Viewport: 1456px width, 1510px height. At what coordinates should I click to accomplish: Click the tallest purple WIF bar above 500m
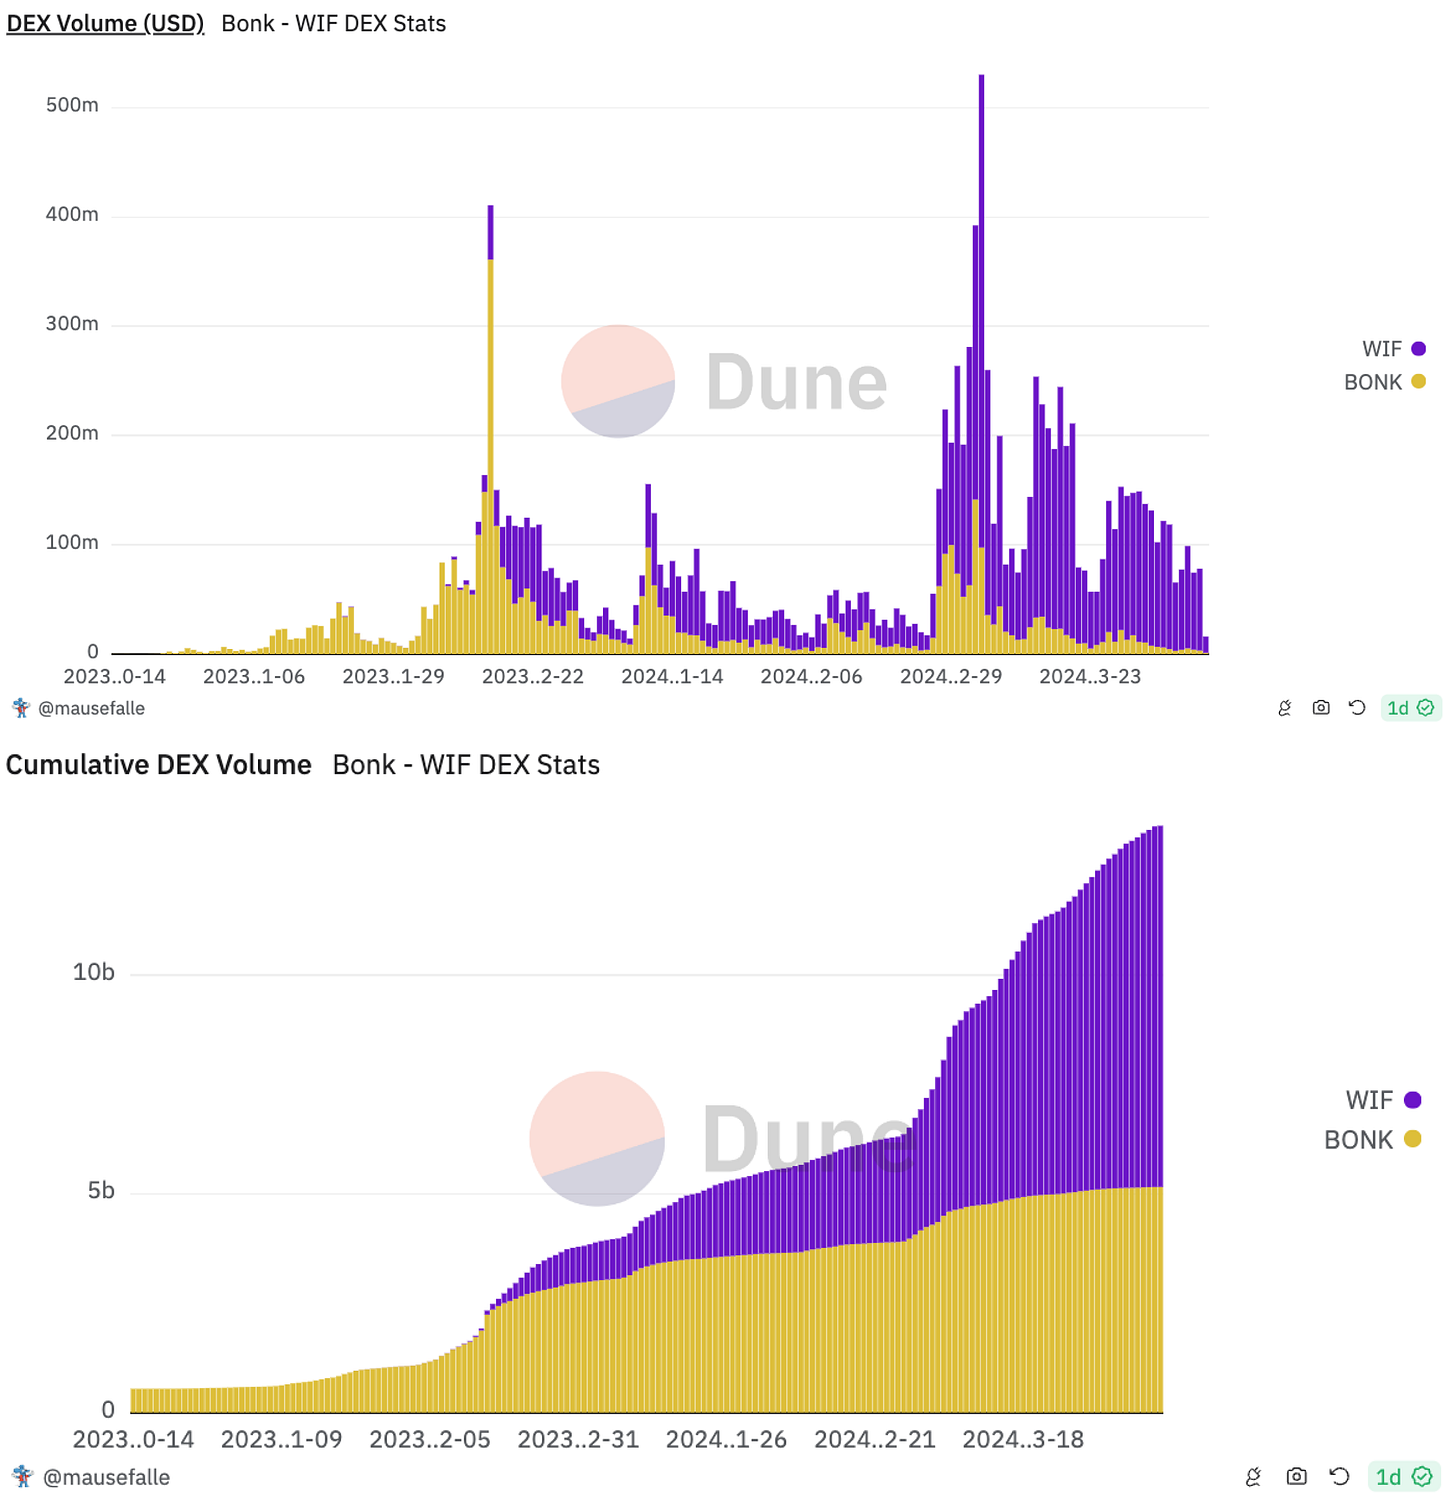[x=982, y=310]
